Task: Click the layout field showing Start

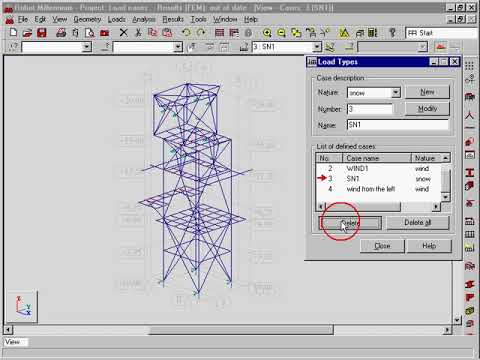Action: click(442, 33)
